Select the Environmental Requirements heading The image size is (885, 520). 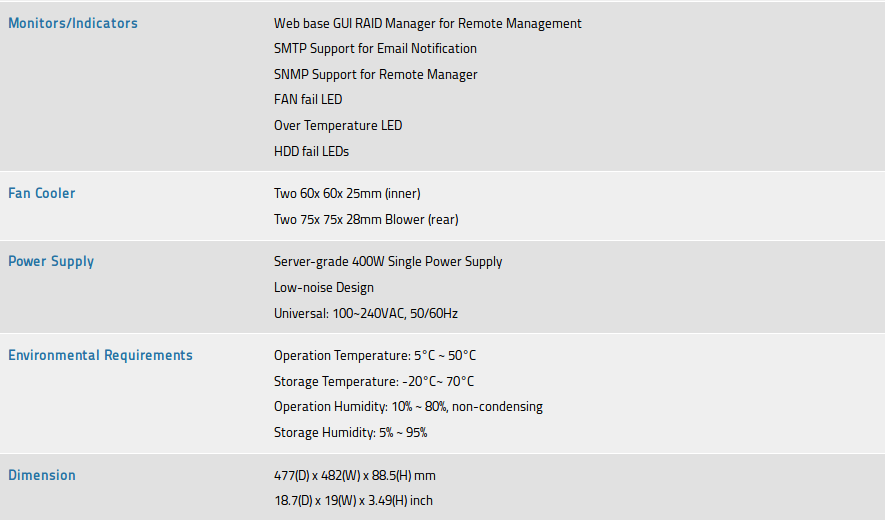point(100,355)
